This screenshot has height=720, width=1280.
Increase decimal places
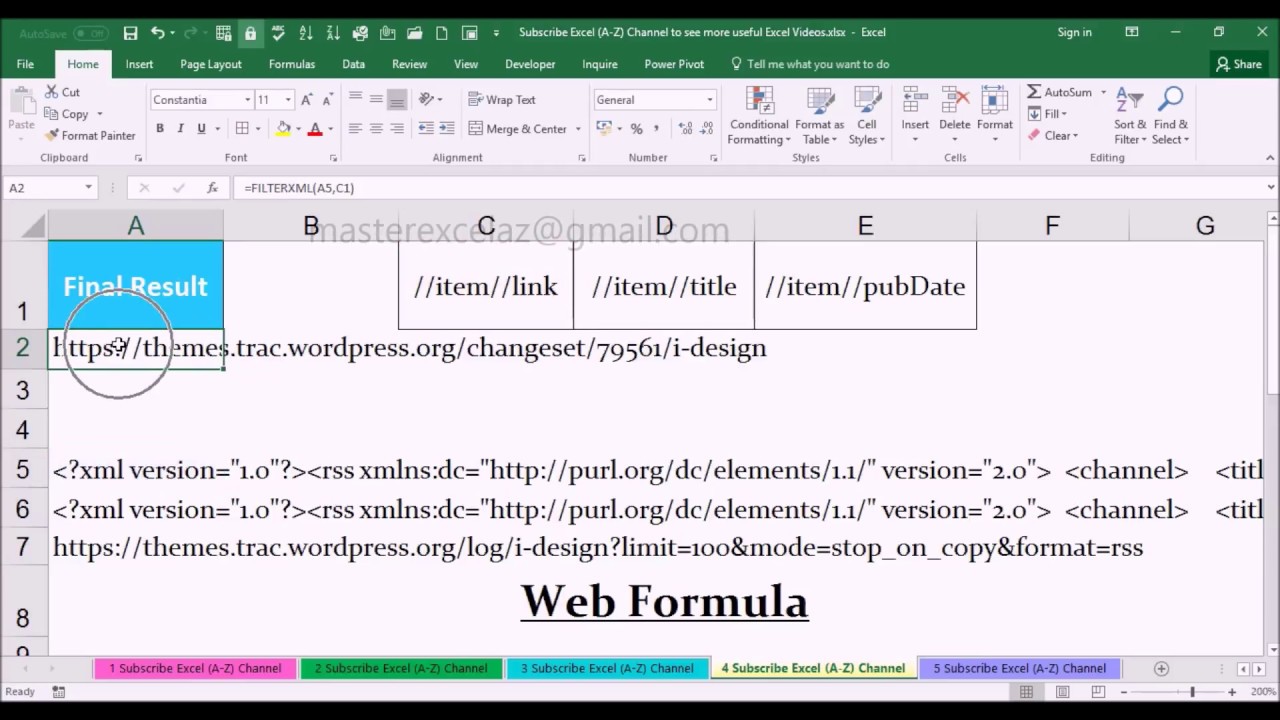(x=684, y=128)
